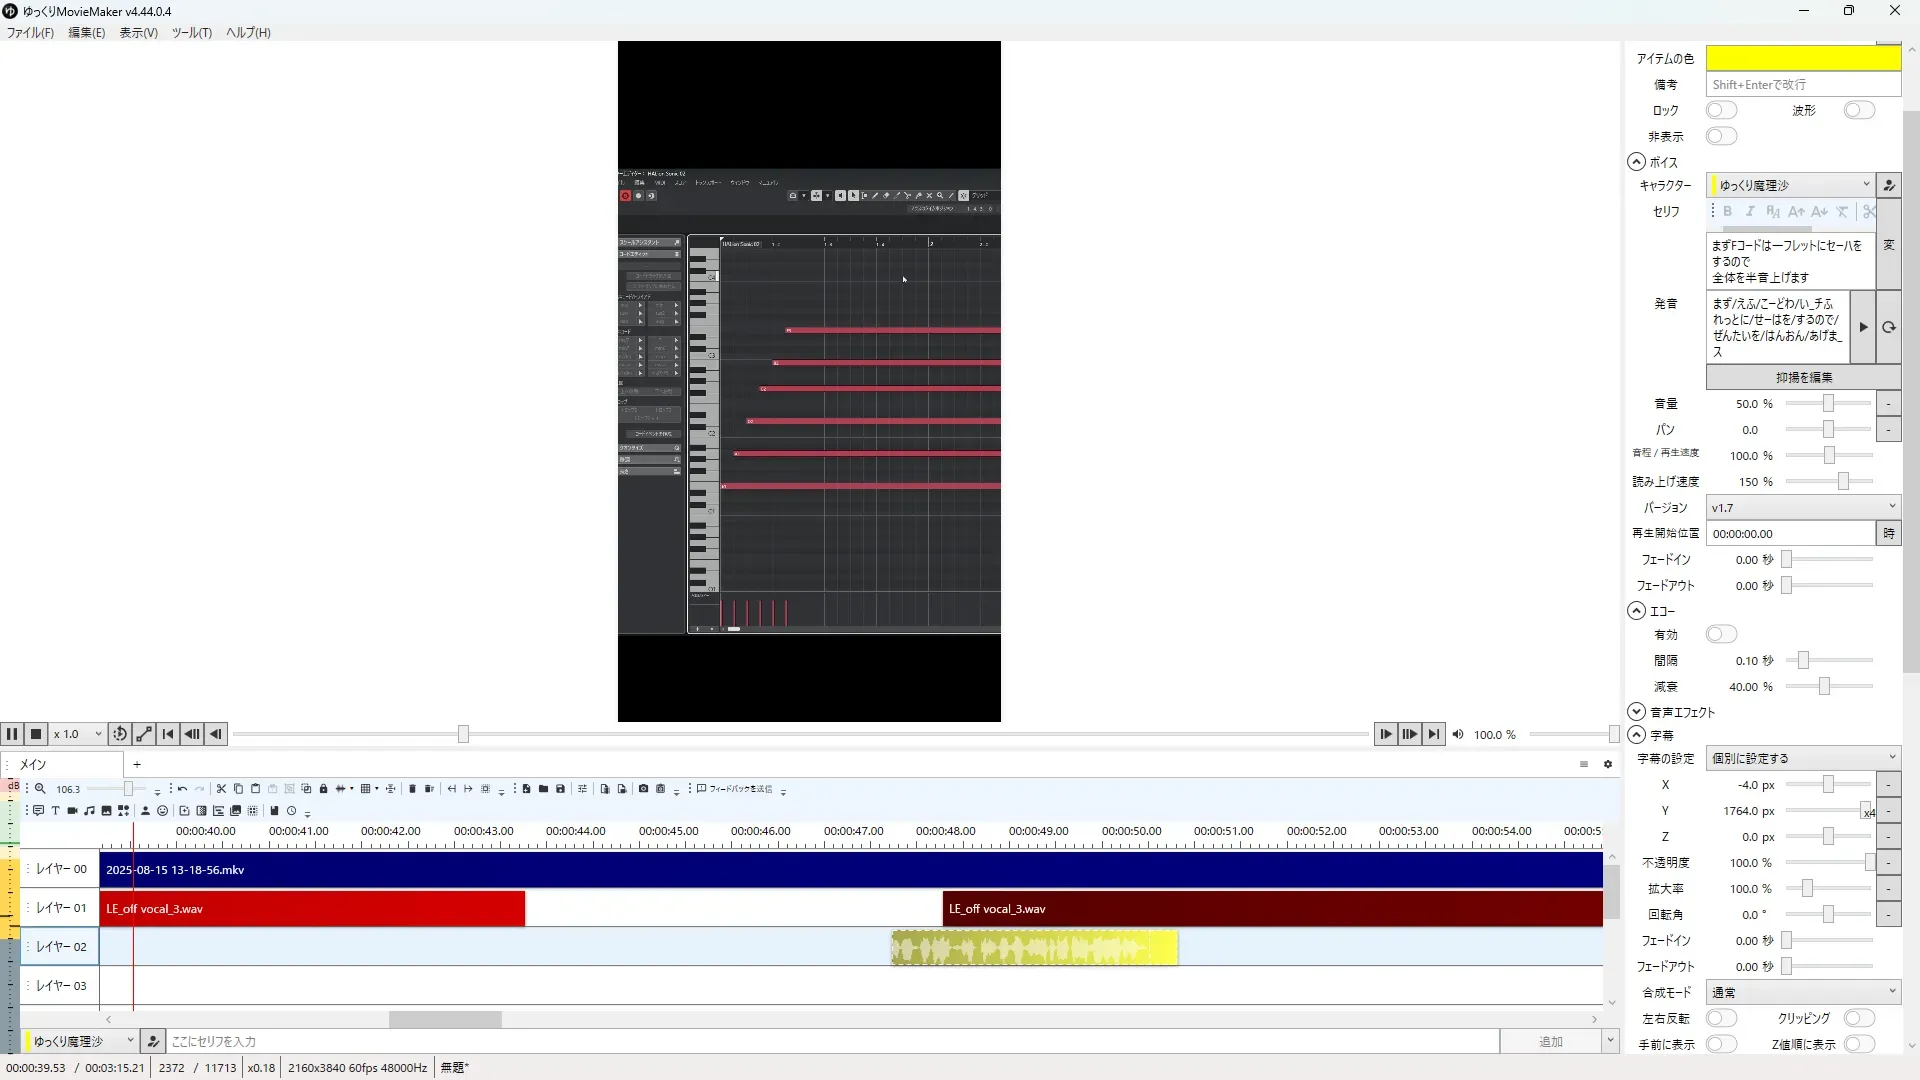1920x1080 pixels.
Task: Click the save project floppy icon
Action: pos(560,789)
